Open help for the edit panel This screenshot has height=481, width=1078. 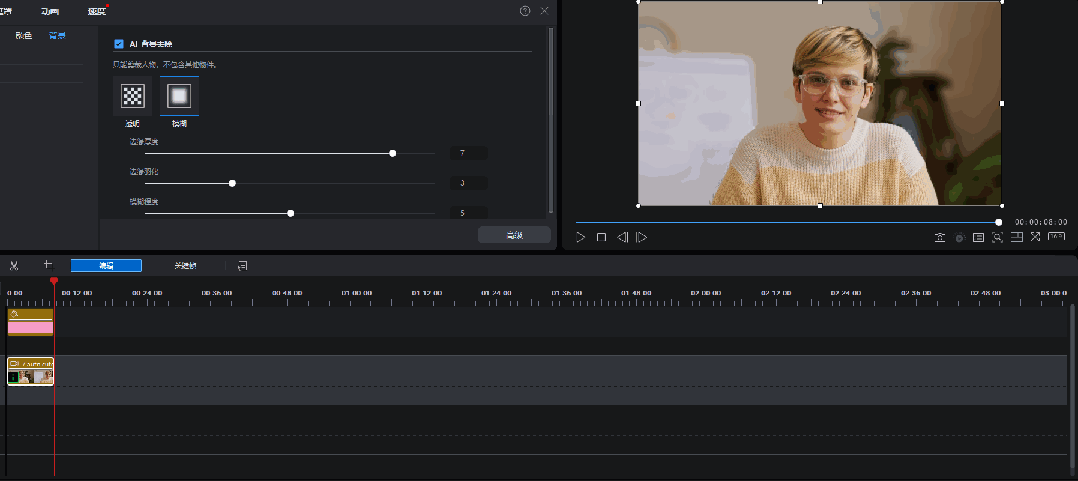click(x=525, y=10)
